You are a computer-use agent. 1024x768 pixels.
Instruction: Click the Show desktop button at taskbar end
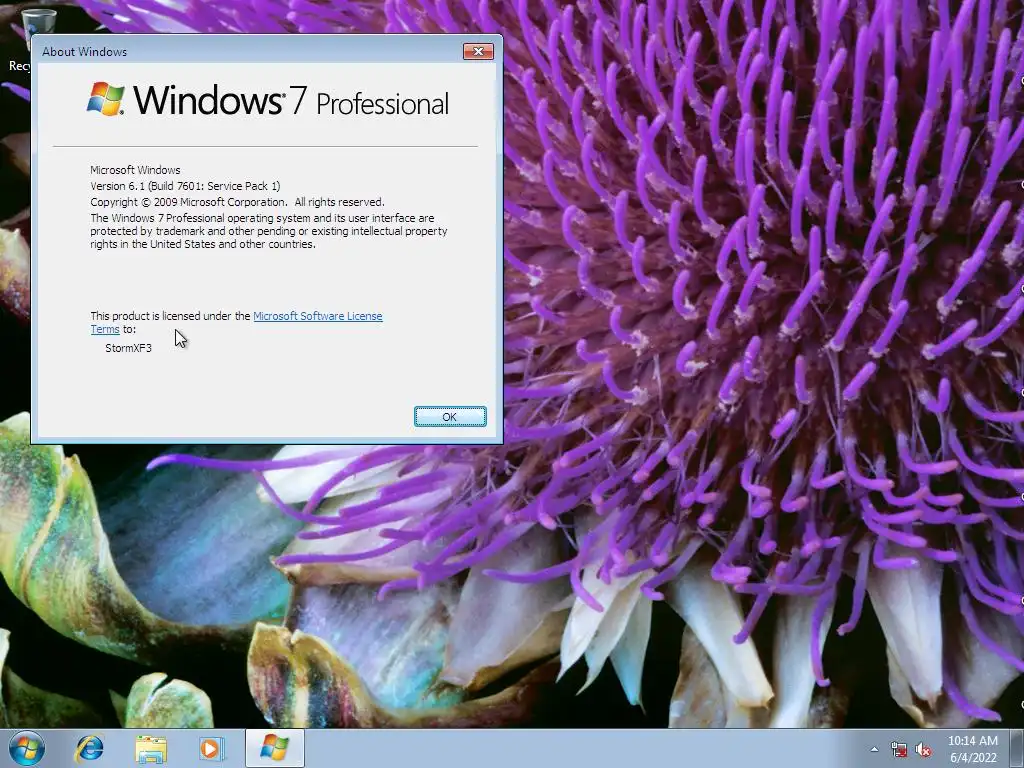coord(1017,748)
